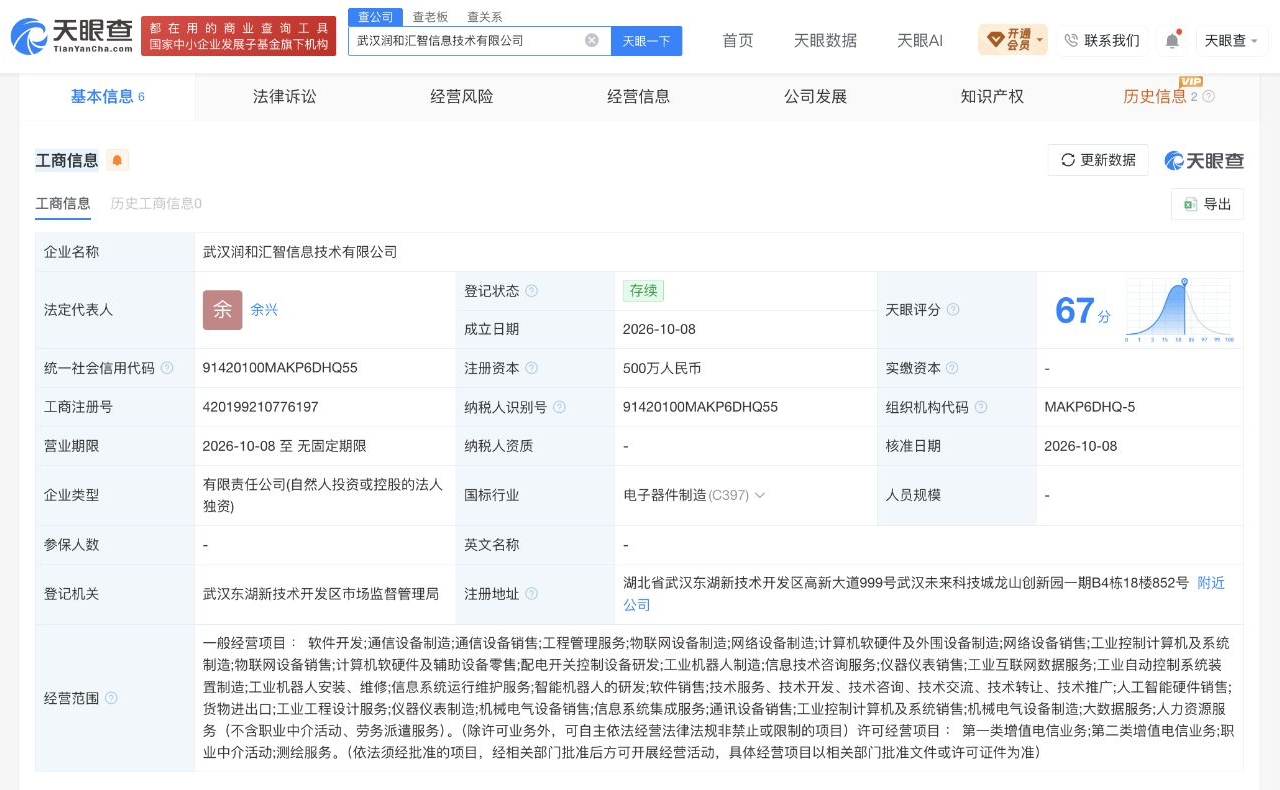Export data with 导出 button
This screenshot has height=790, width=1280.
pos(1207,204)
